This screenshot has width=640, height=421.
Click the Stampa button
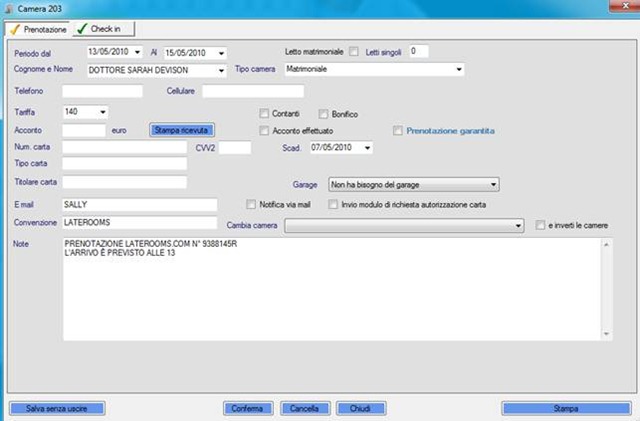[566, 408]
